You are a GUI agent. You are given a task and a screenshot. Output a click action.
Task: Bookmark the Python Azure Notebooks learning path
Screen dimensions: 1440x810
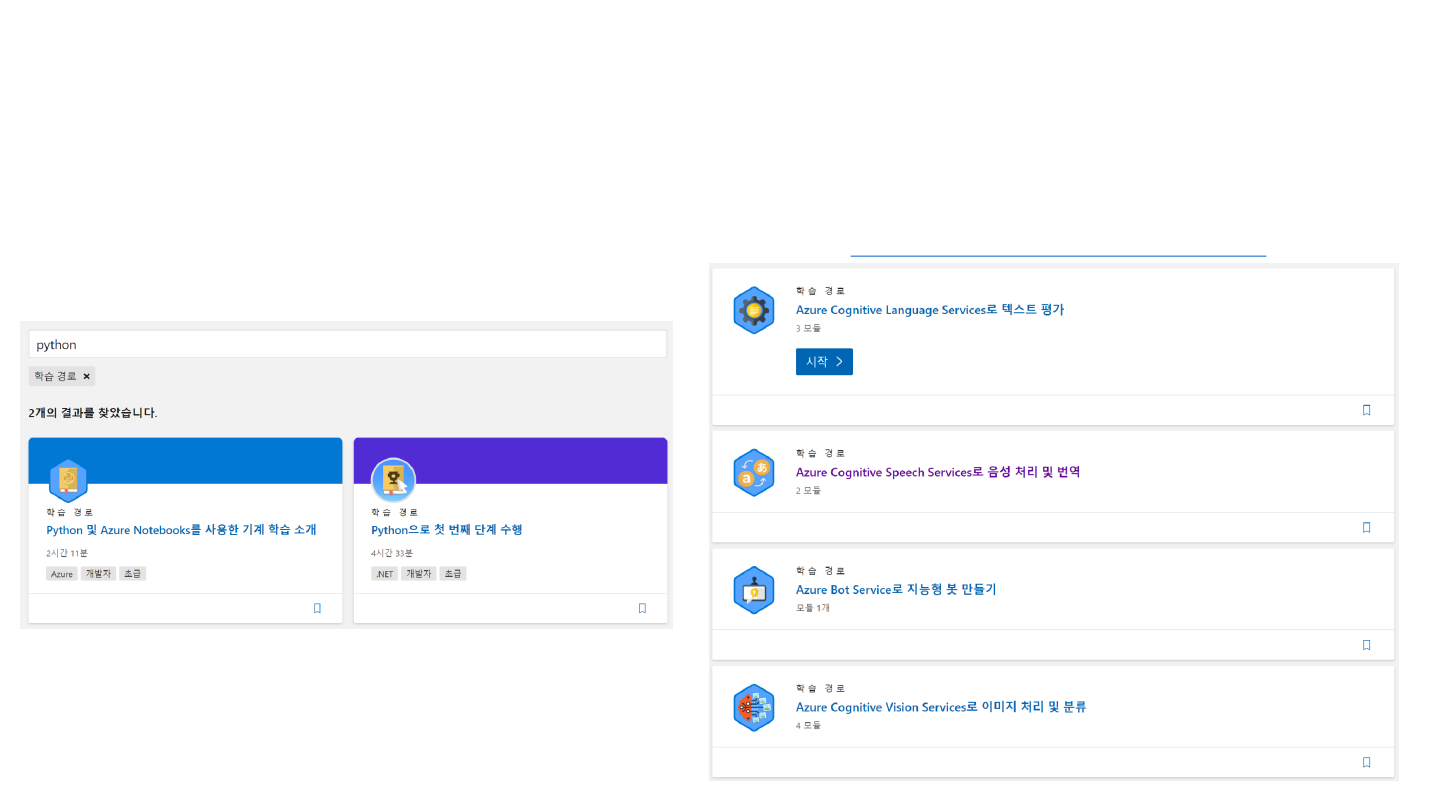click(x=317, y=608)
